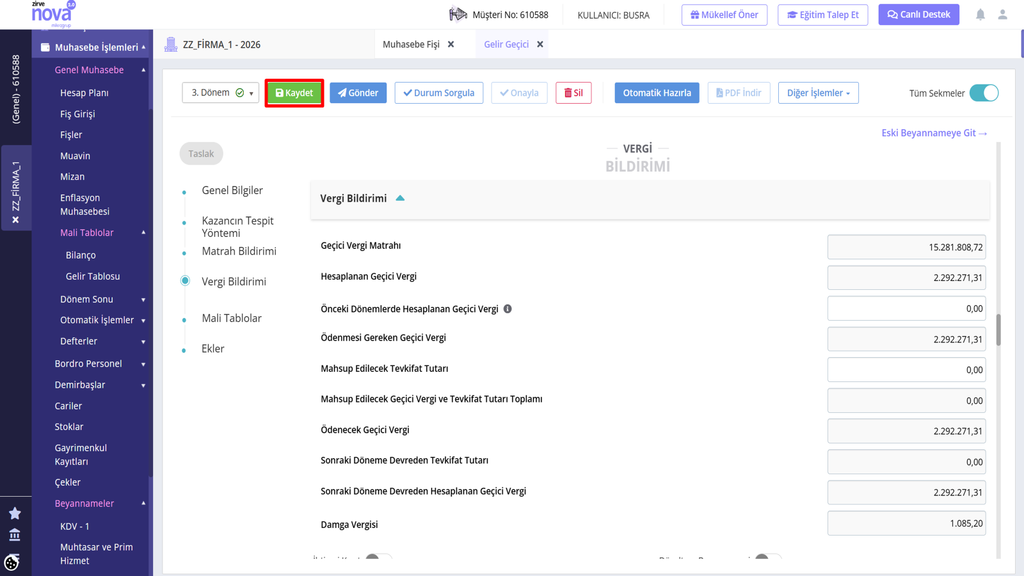Open Canlı Destek live support
Image resolution: width=1024 pixels, height=576 pixels.
click(919, 14)
